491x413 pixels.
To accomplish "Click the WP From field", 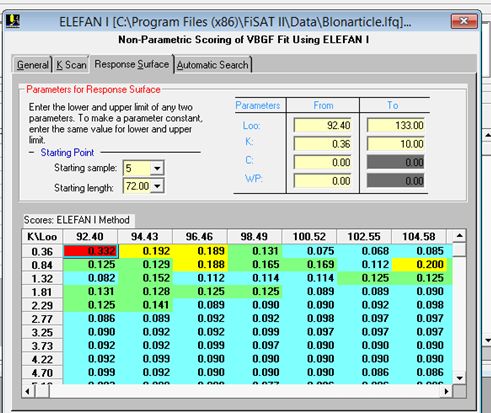I will [x=322, y=181].
